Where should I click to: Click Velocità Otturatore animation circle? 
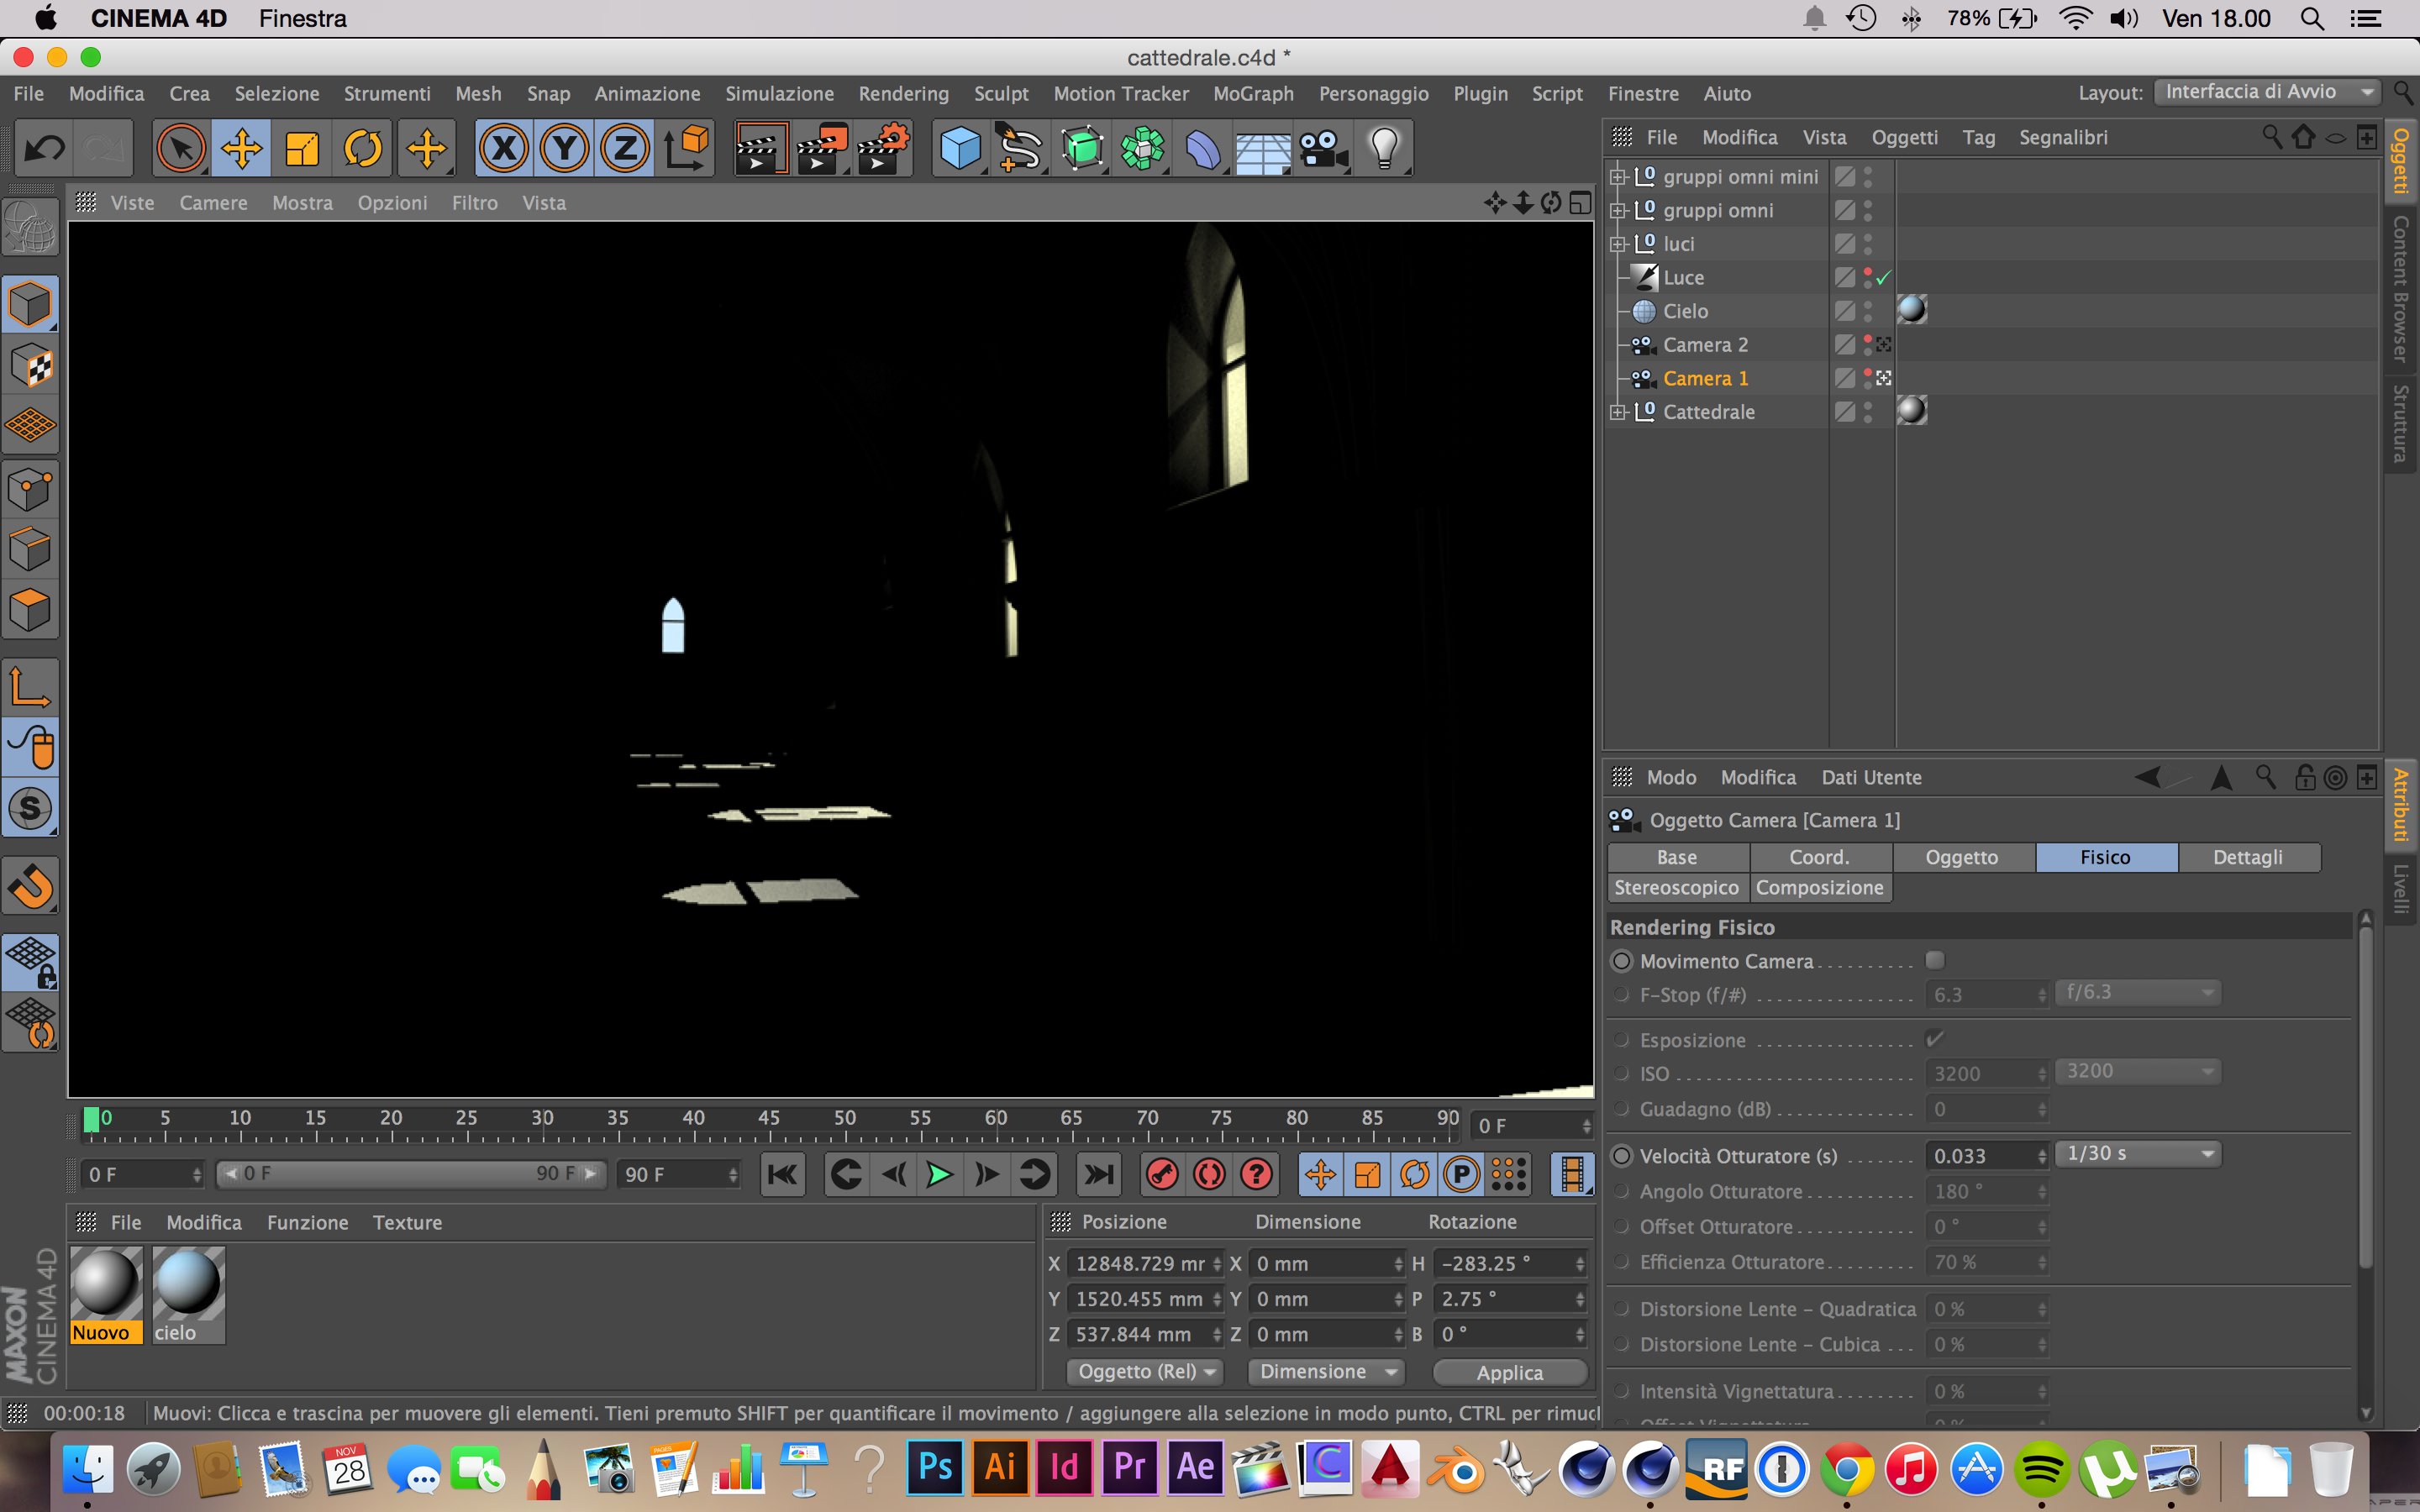(1622, 1156)
